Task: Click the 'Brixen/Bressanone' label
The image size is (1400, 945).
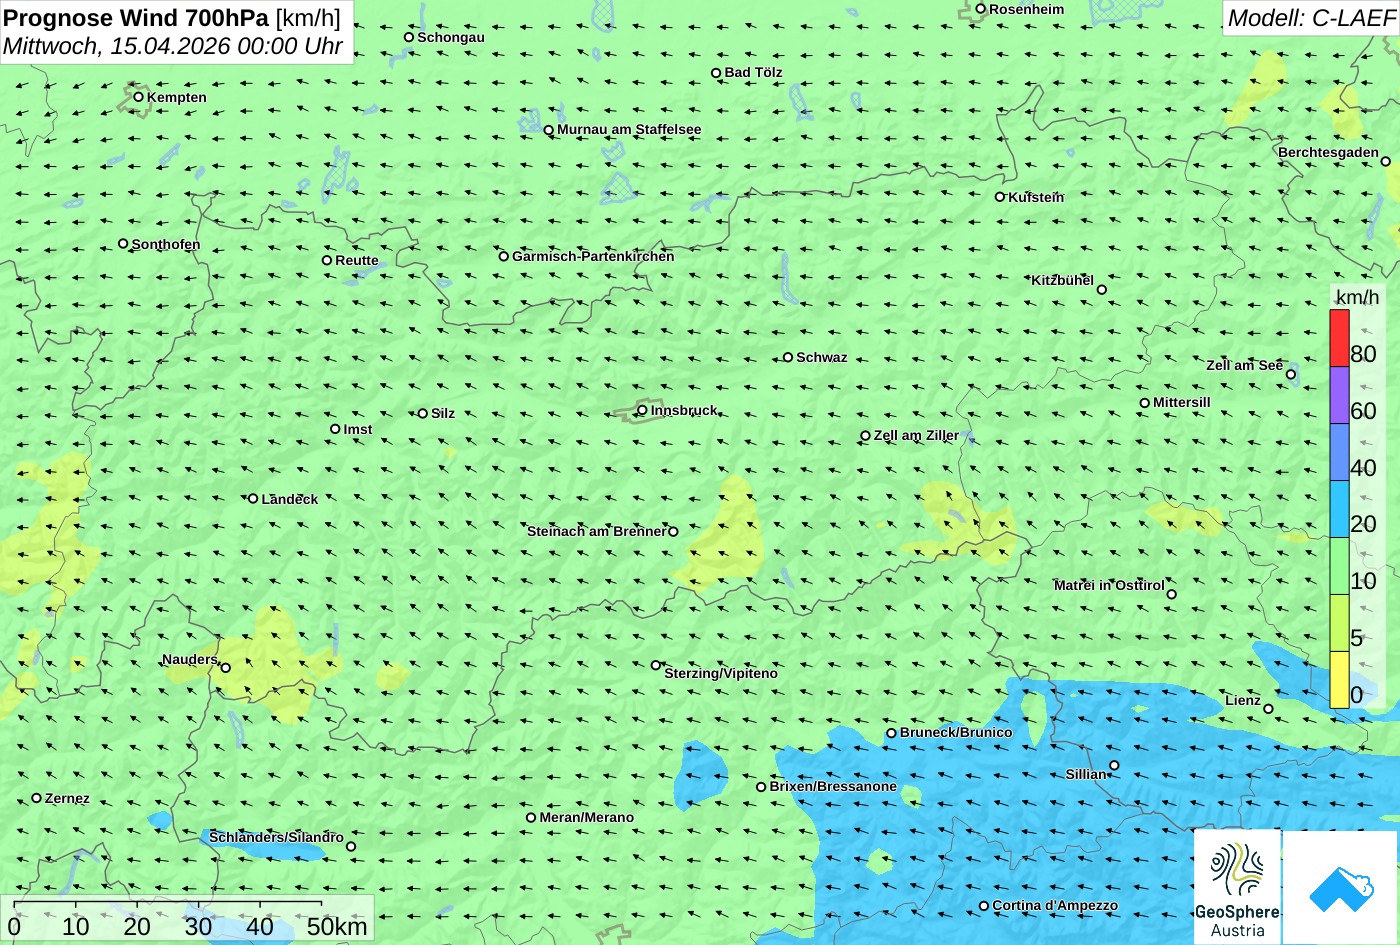Action: pyautogui.click(x=833, y=786)
